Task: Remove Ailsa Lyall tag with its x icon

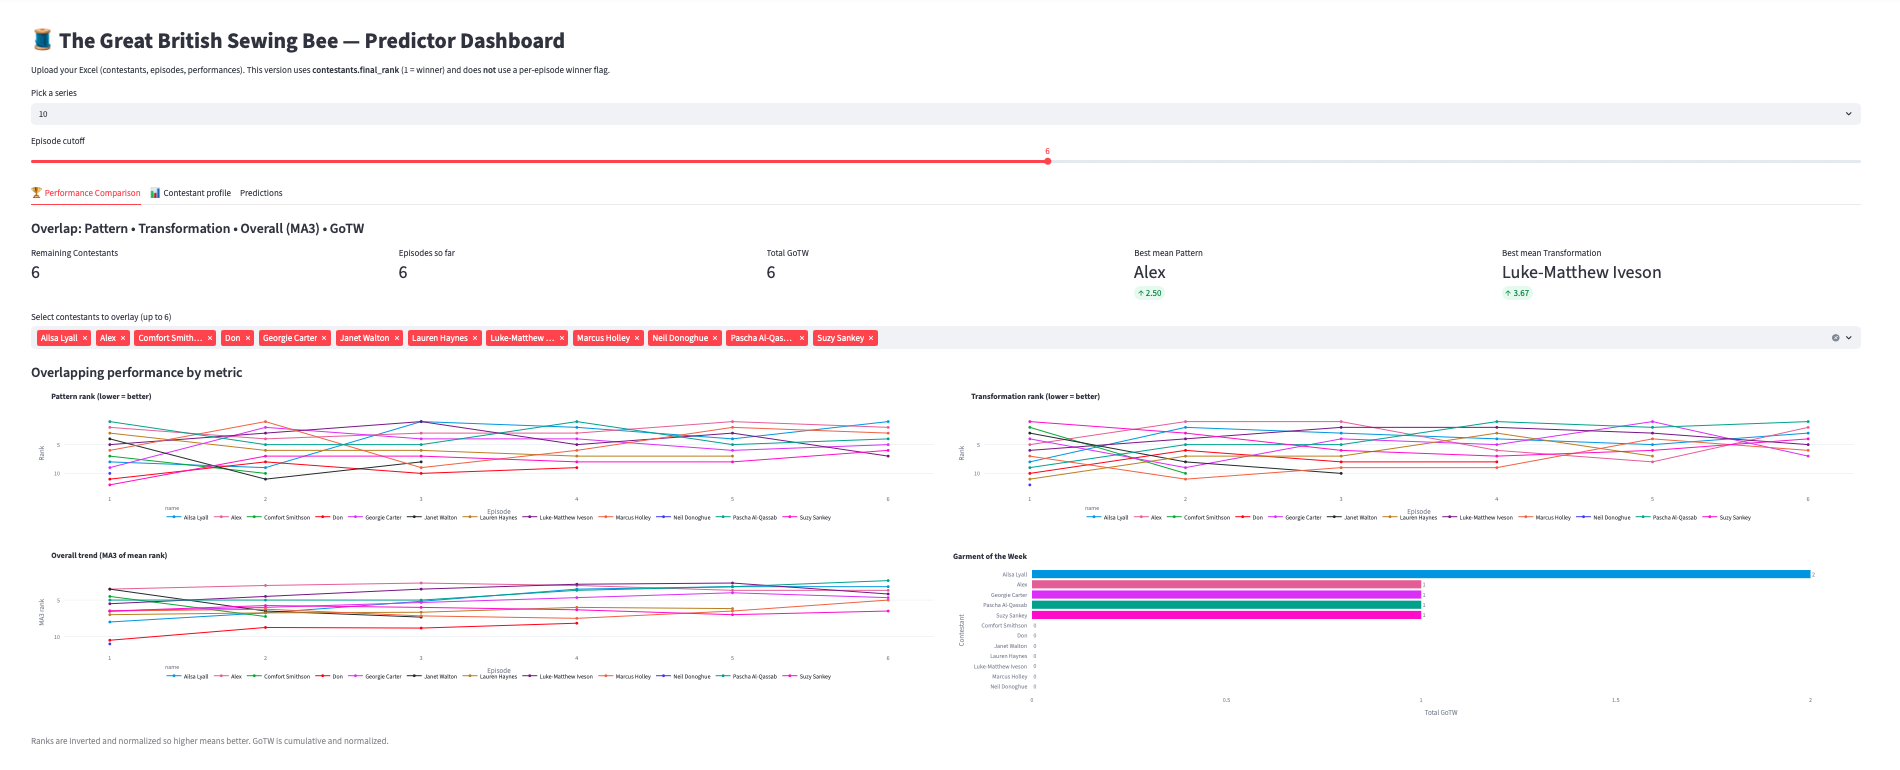Action: [85, 338]
